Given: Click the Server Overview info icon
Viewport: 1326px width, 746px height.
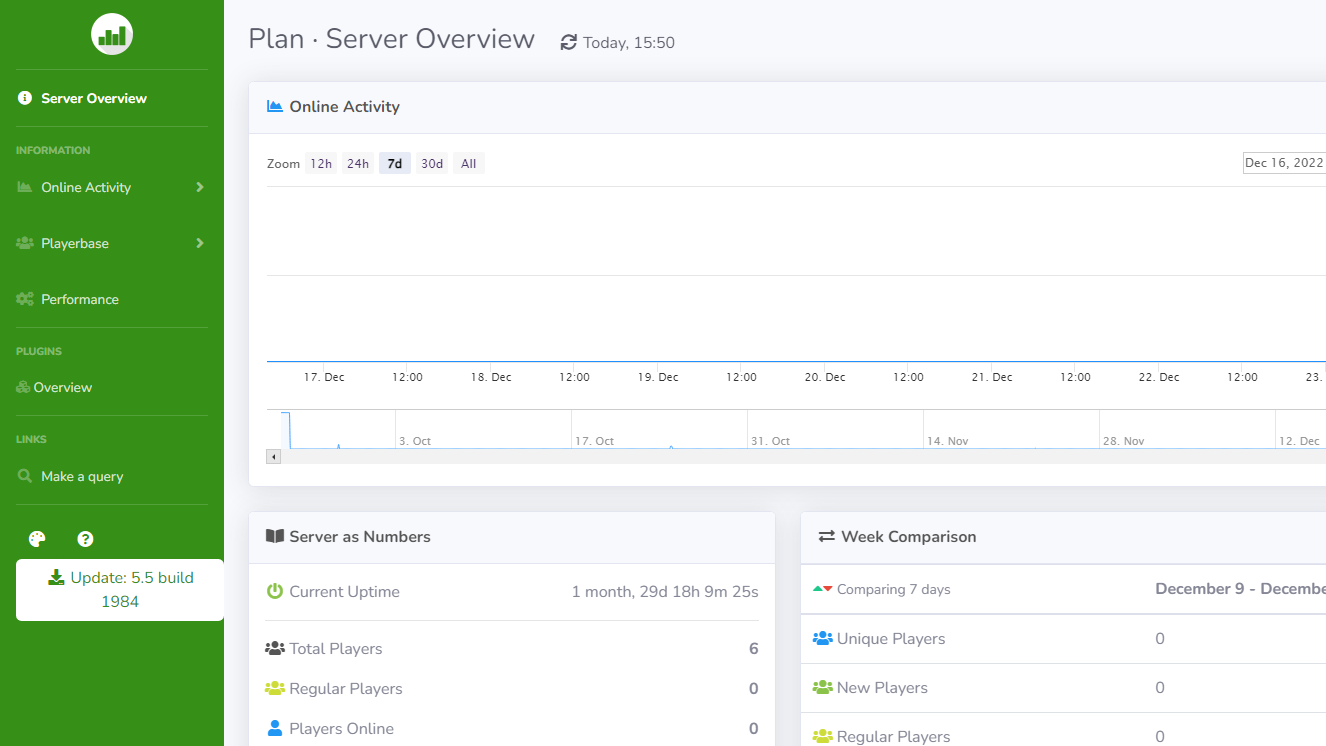Looking at the screenshot, I should (25, 98).
